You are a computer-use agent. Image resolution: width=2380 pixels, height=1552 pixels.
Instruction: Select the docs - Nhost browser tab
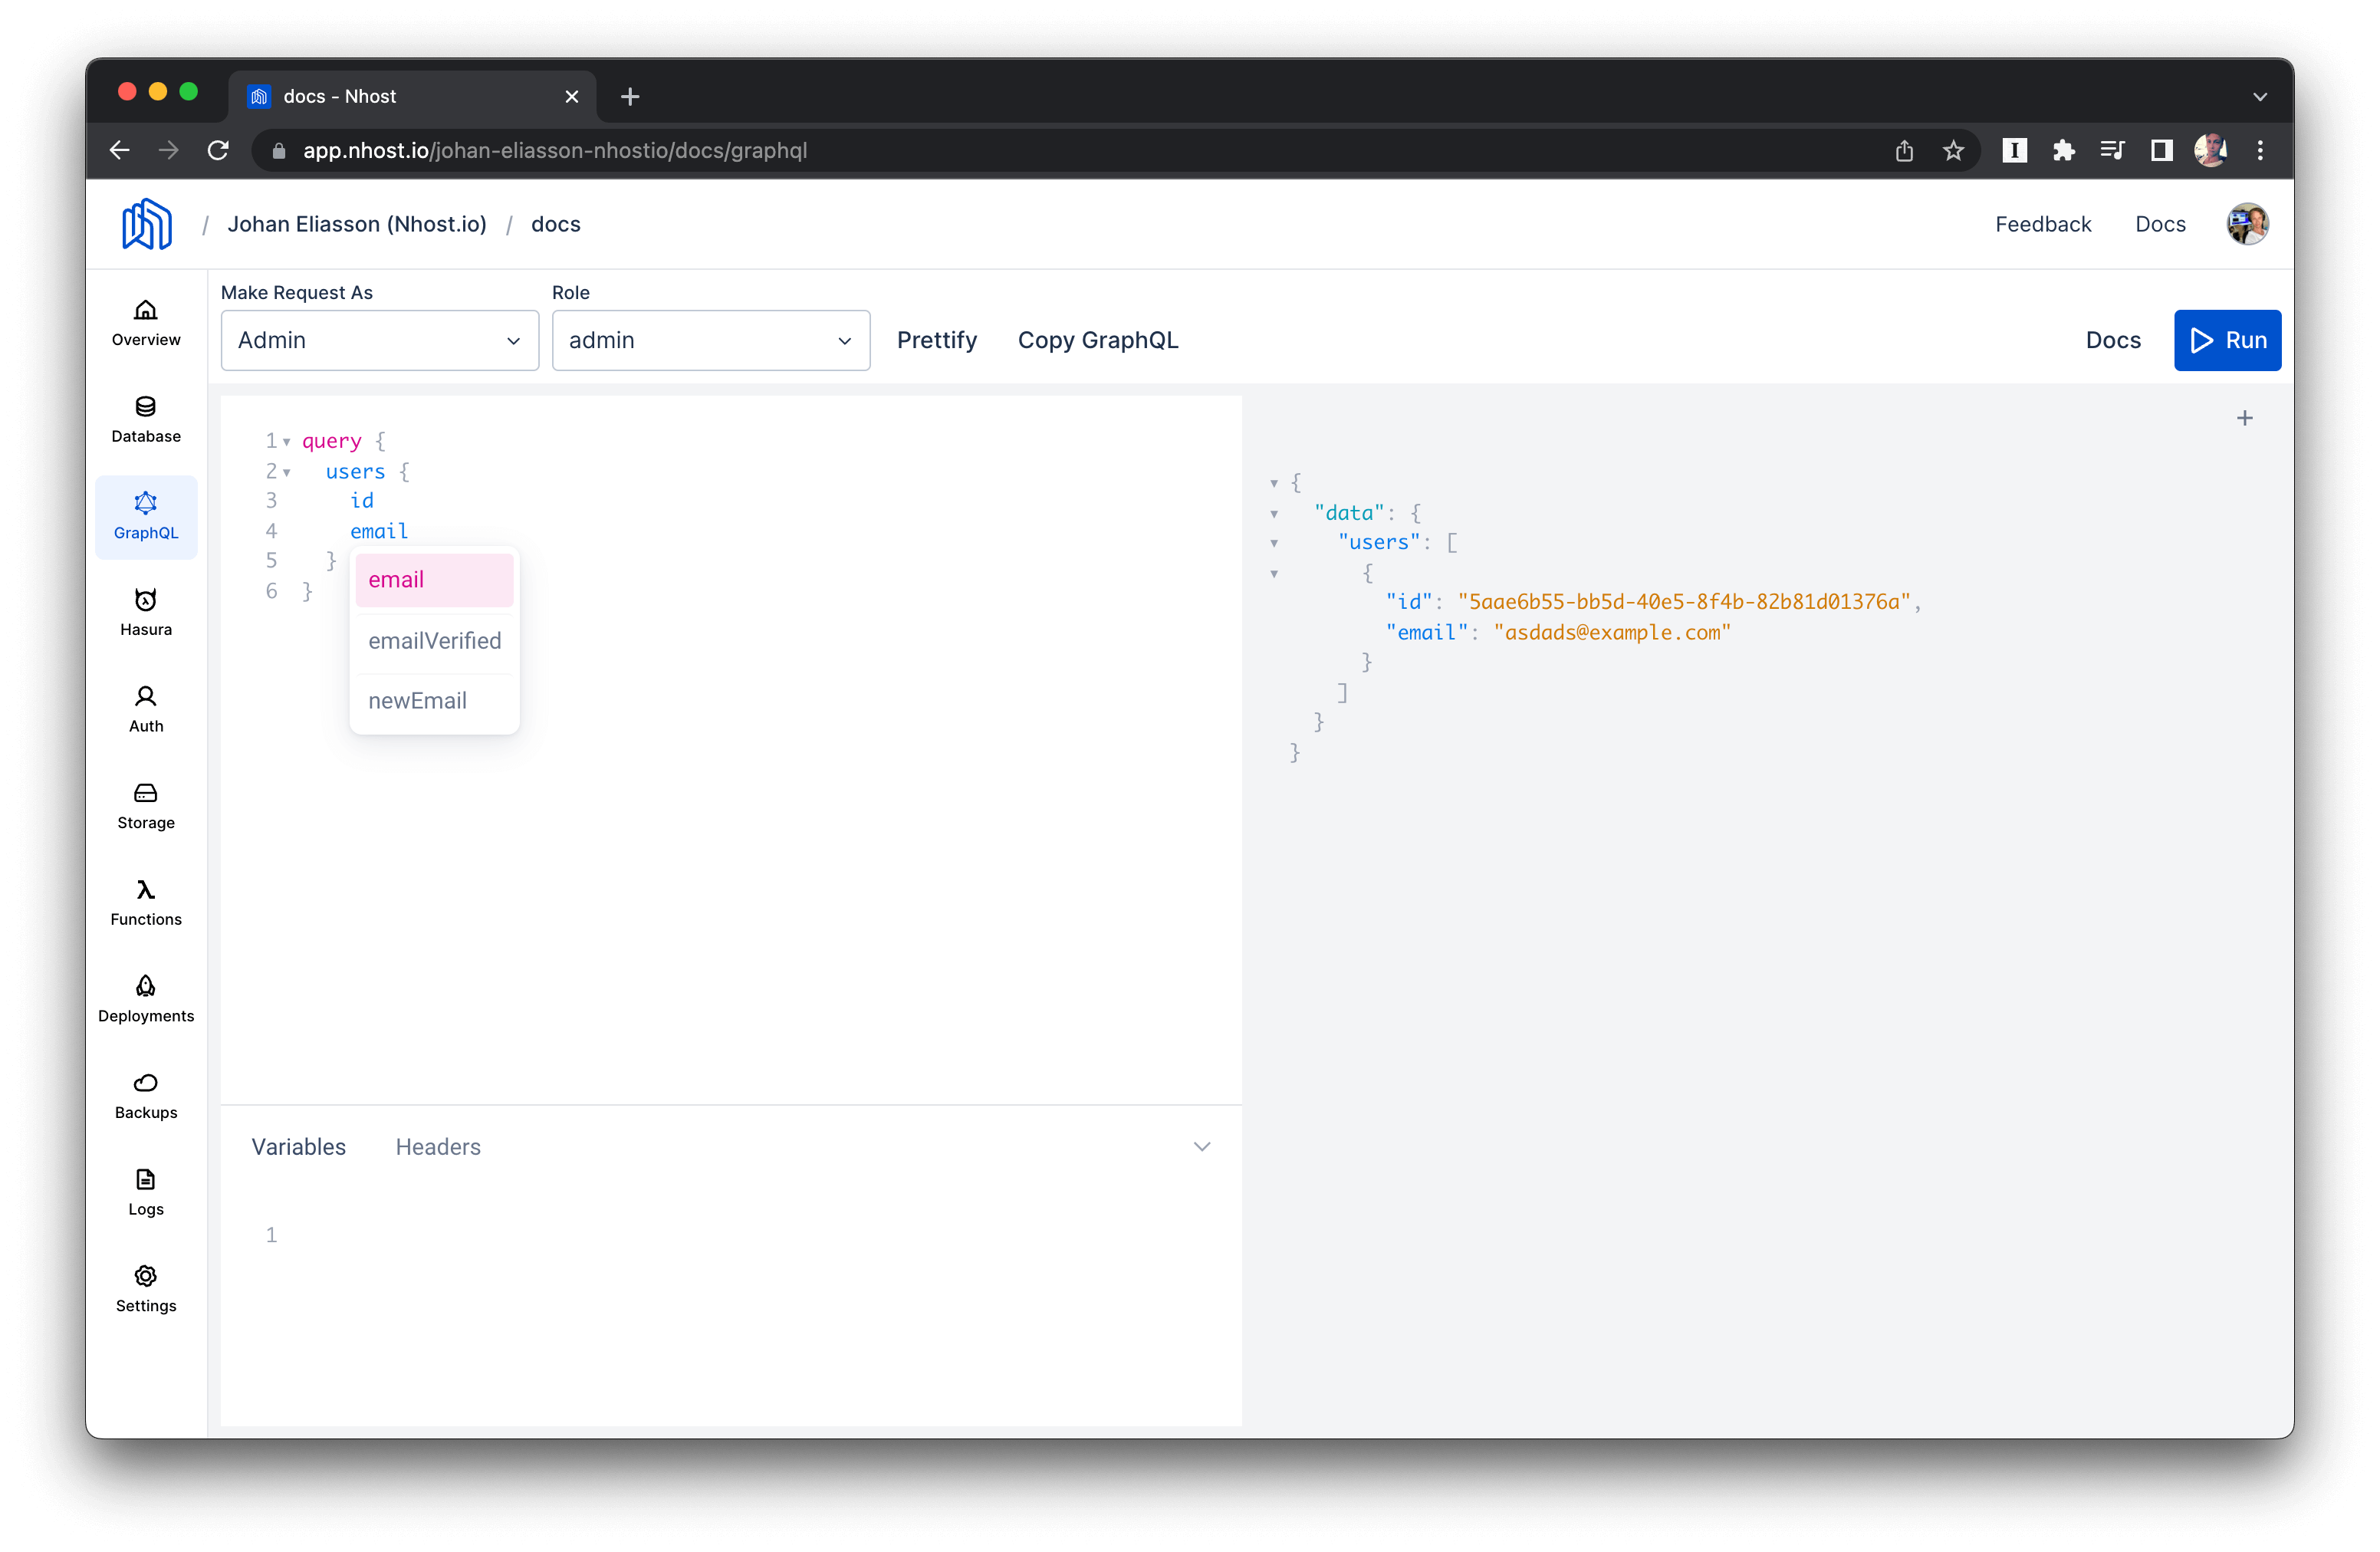[412, 96]
